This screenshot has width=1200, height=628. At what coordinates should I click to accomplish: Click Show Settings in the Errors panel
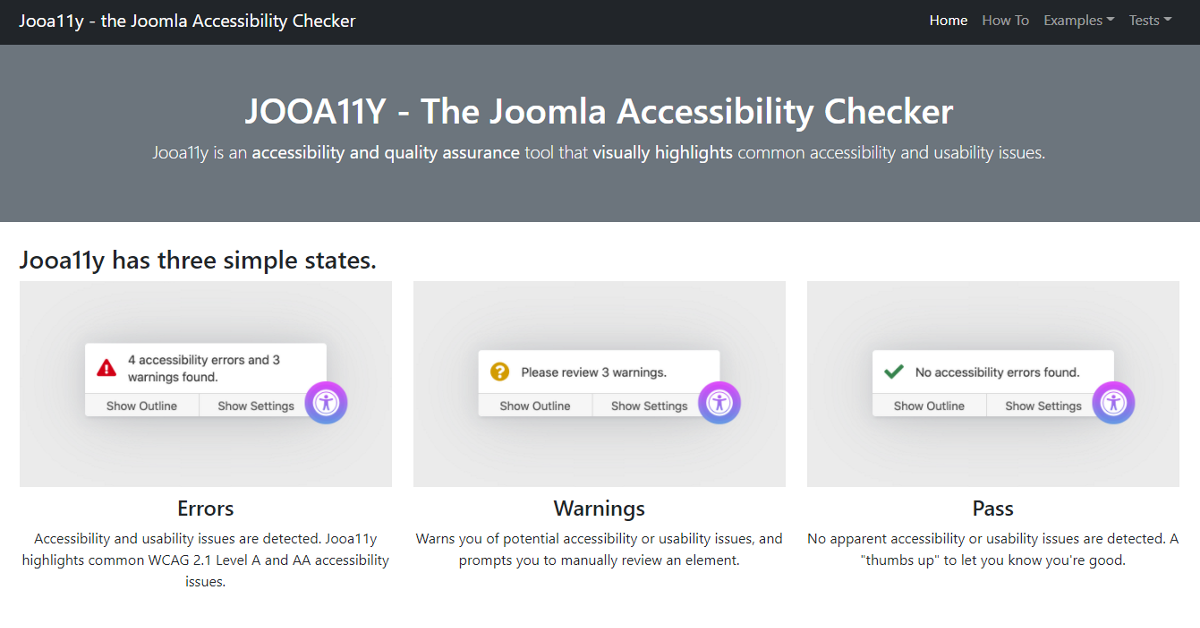click(x=256, y=406)
